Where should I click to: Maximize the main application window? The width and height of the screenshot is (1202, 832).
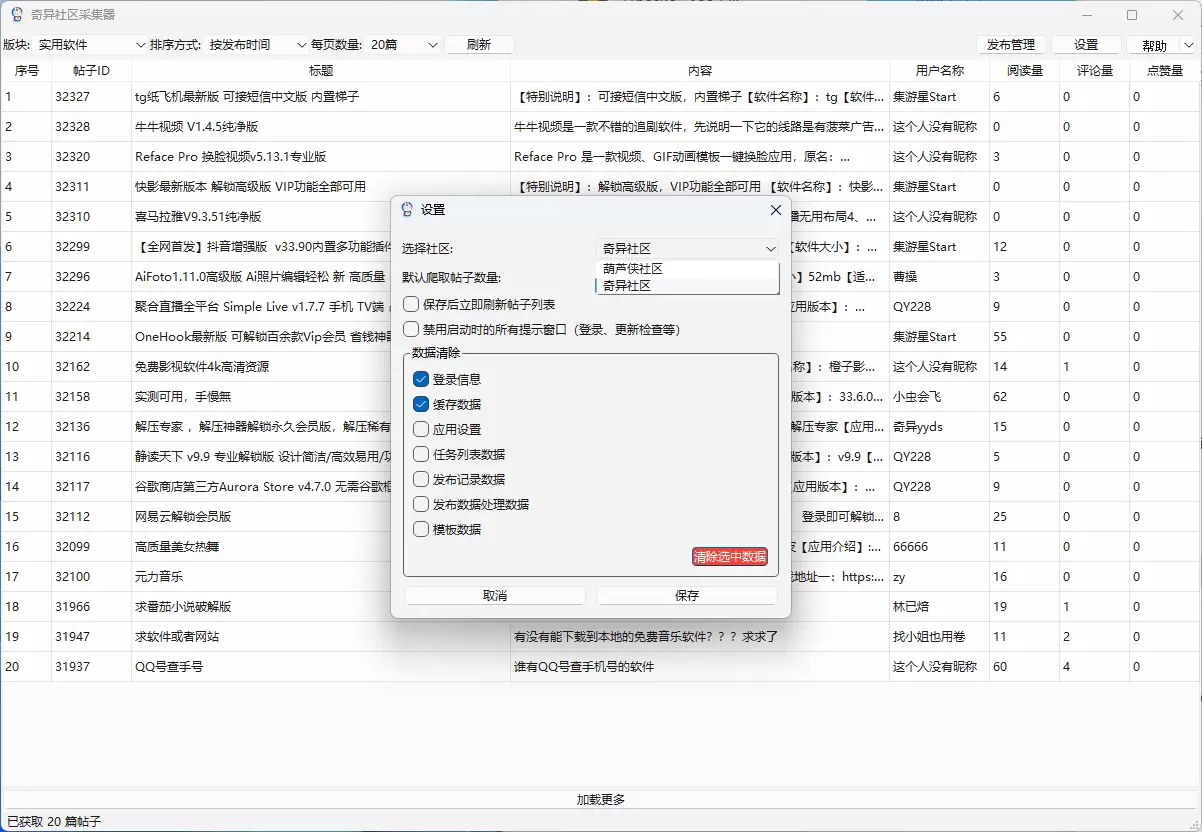(x=1132, y=15)
